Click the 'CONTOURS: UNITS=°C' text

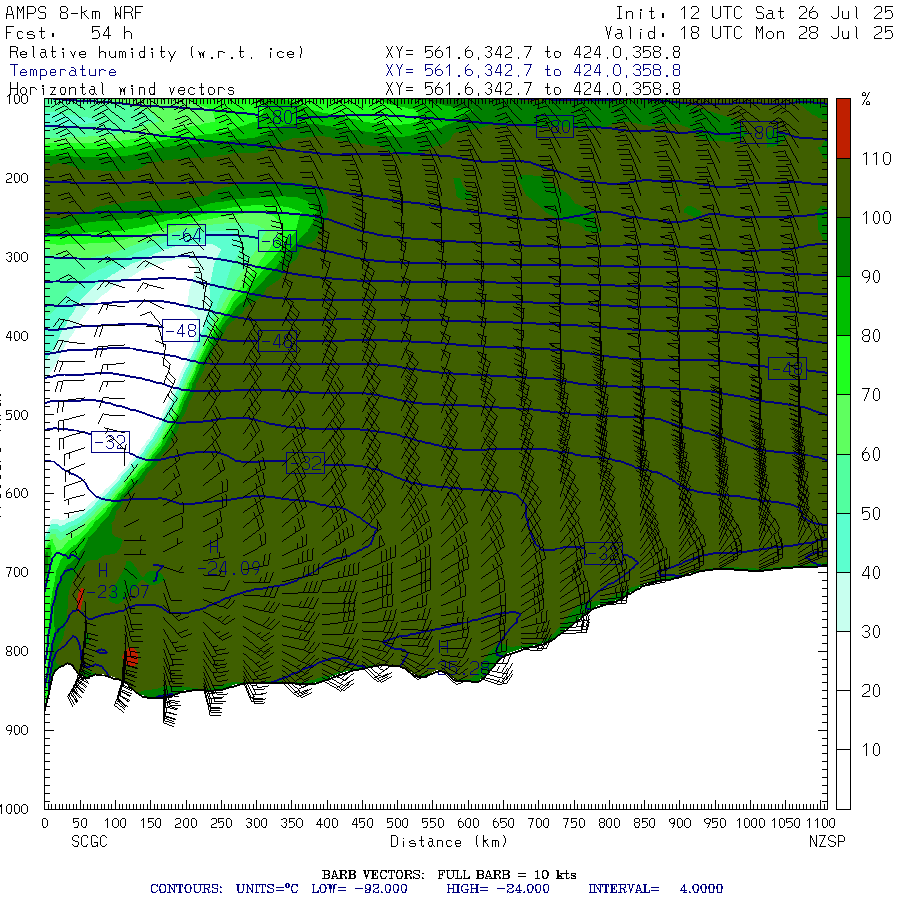(224, 889)
